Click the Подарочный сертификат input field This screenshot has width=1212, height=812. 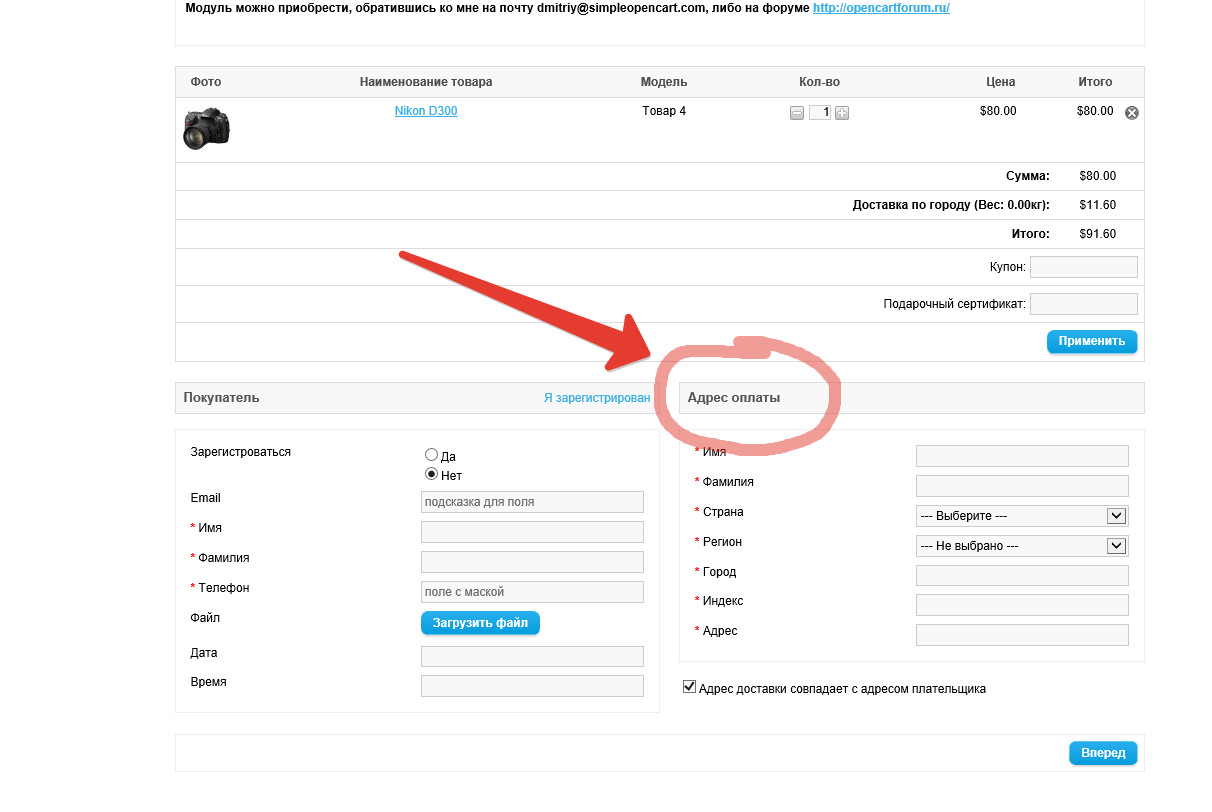(x=1084, y=304)
